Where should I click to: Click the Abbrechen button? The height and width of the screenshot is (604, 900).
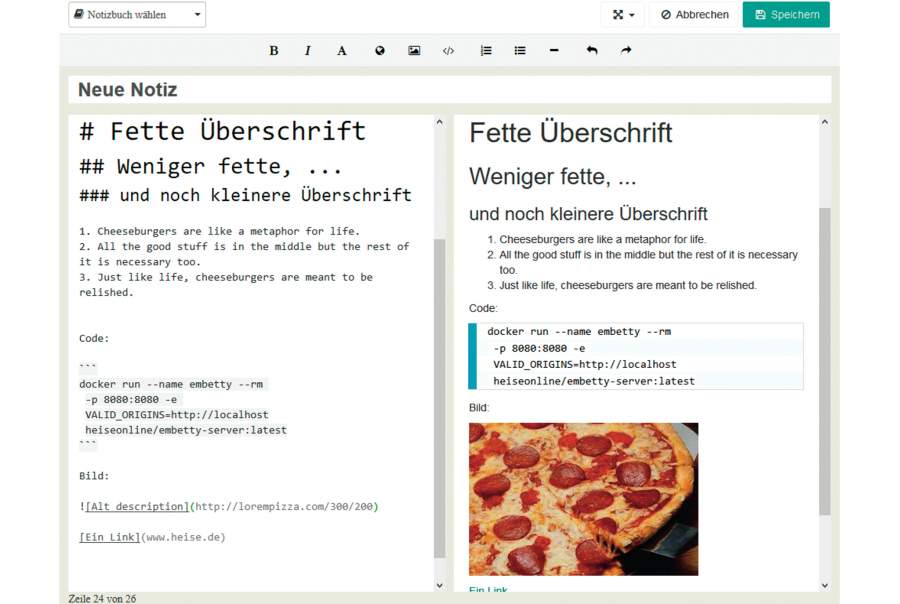click(x=695, y=14)
